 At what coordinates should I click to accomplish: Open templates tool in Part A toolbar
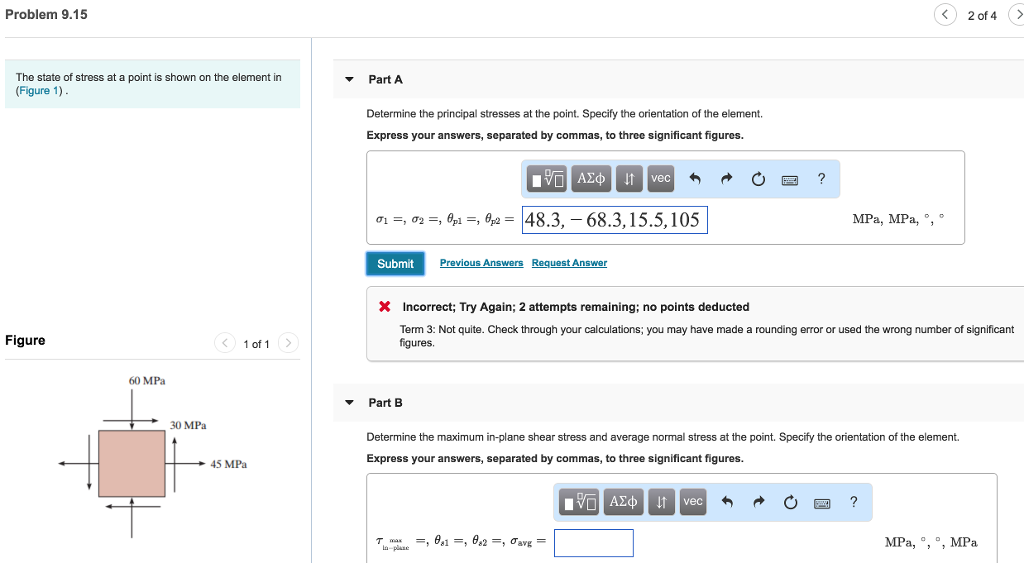[x=547, y=178]
